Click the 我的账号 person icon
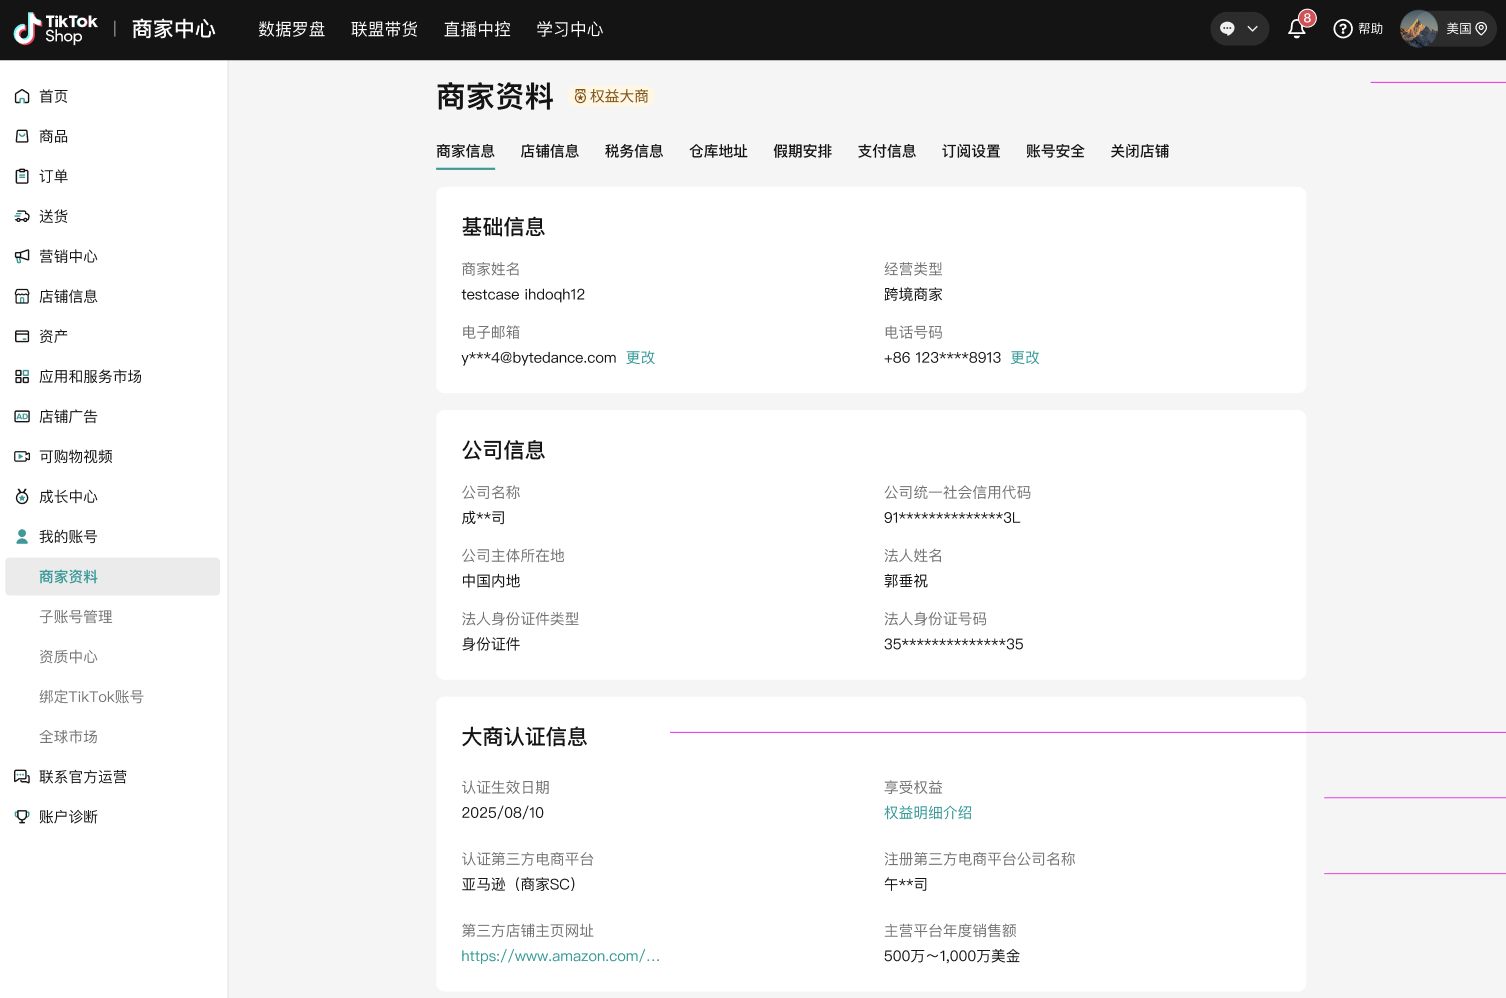This screenshot has width=1506, height=998. [22, 536]
